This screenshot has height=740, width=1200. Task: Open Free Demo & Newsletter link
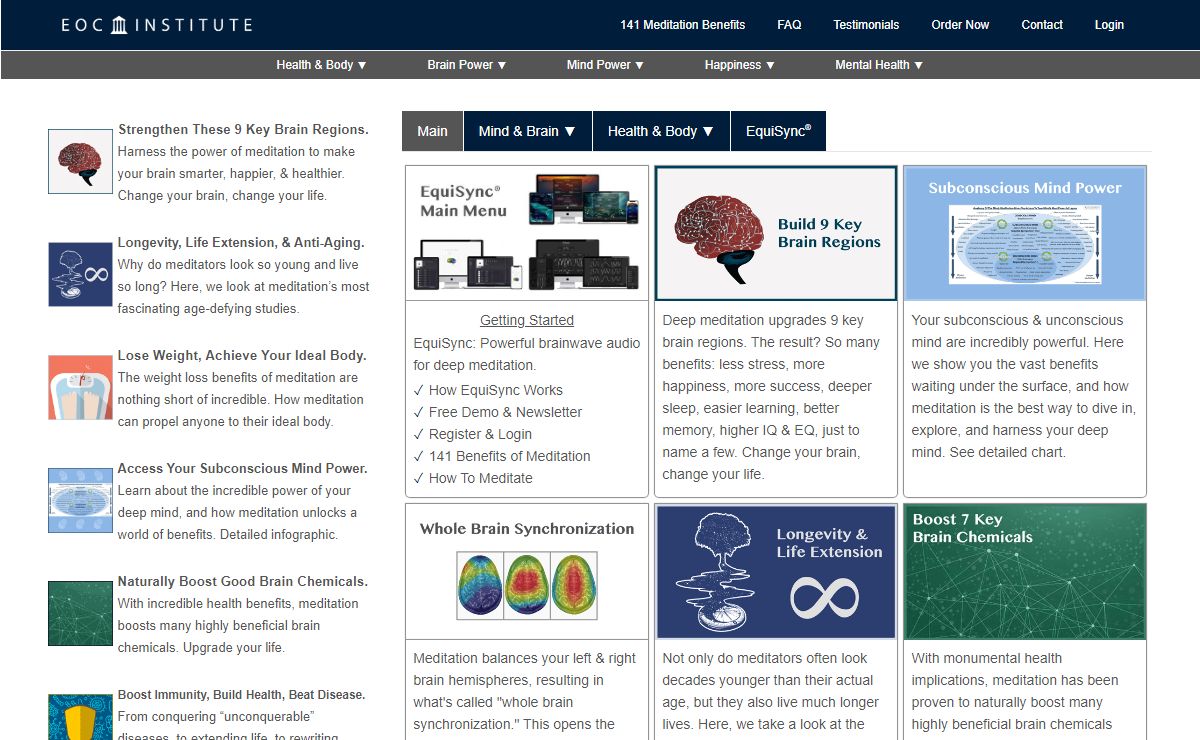coord(505,412)
